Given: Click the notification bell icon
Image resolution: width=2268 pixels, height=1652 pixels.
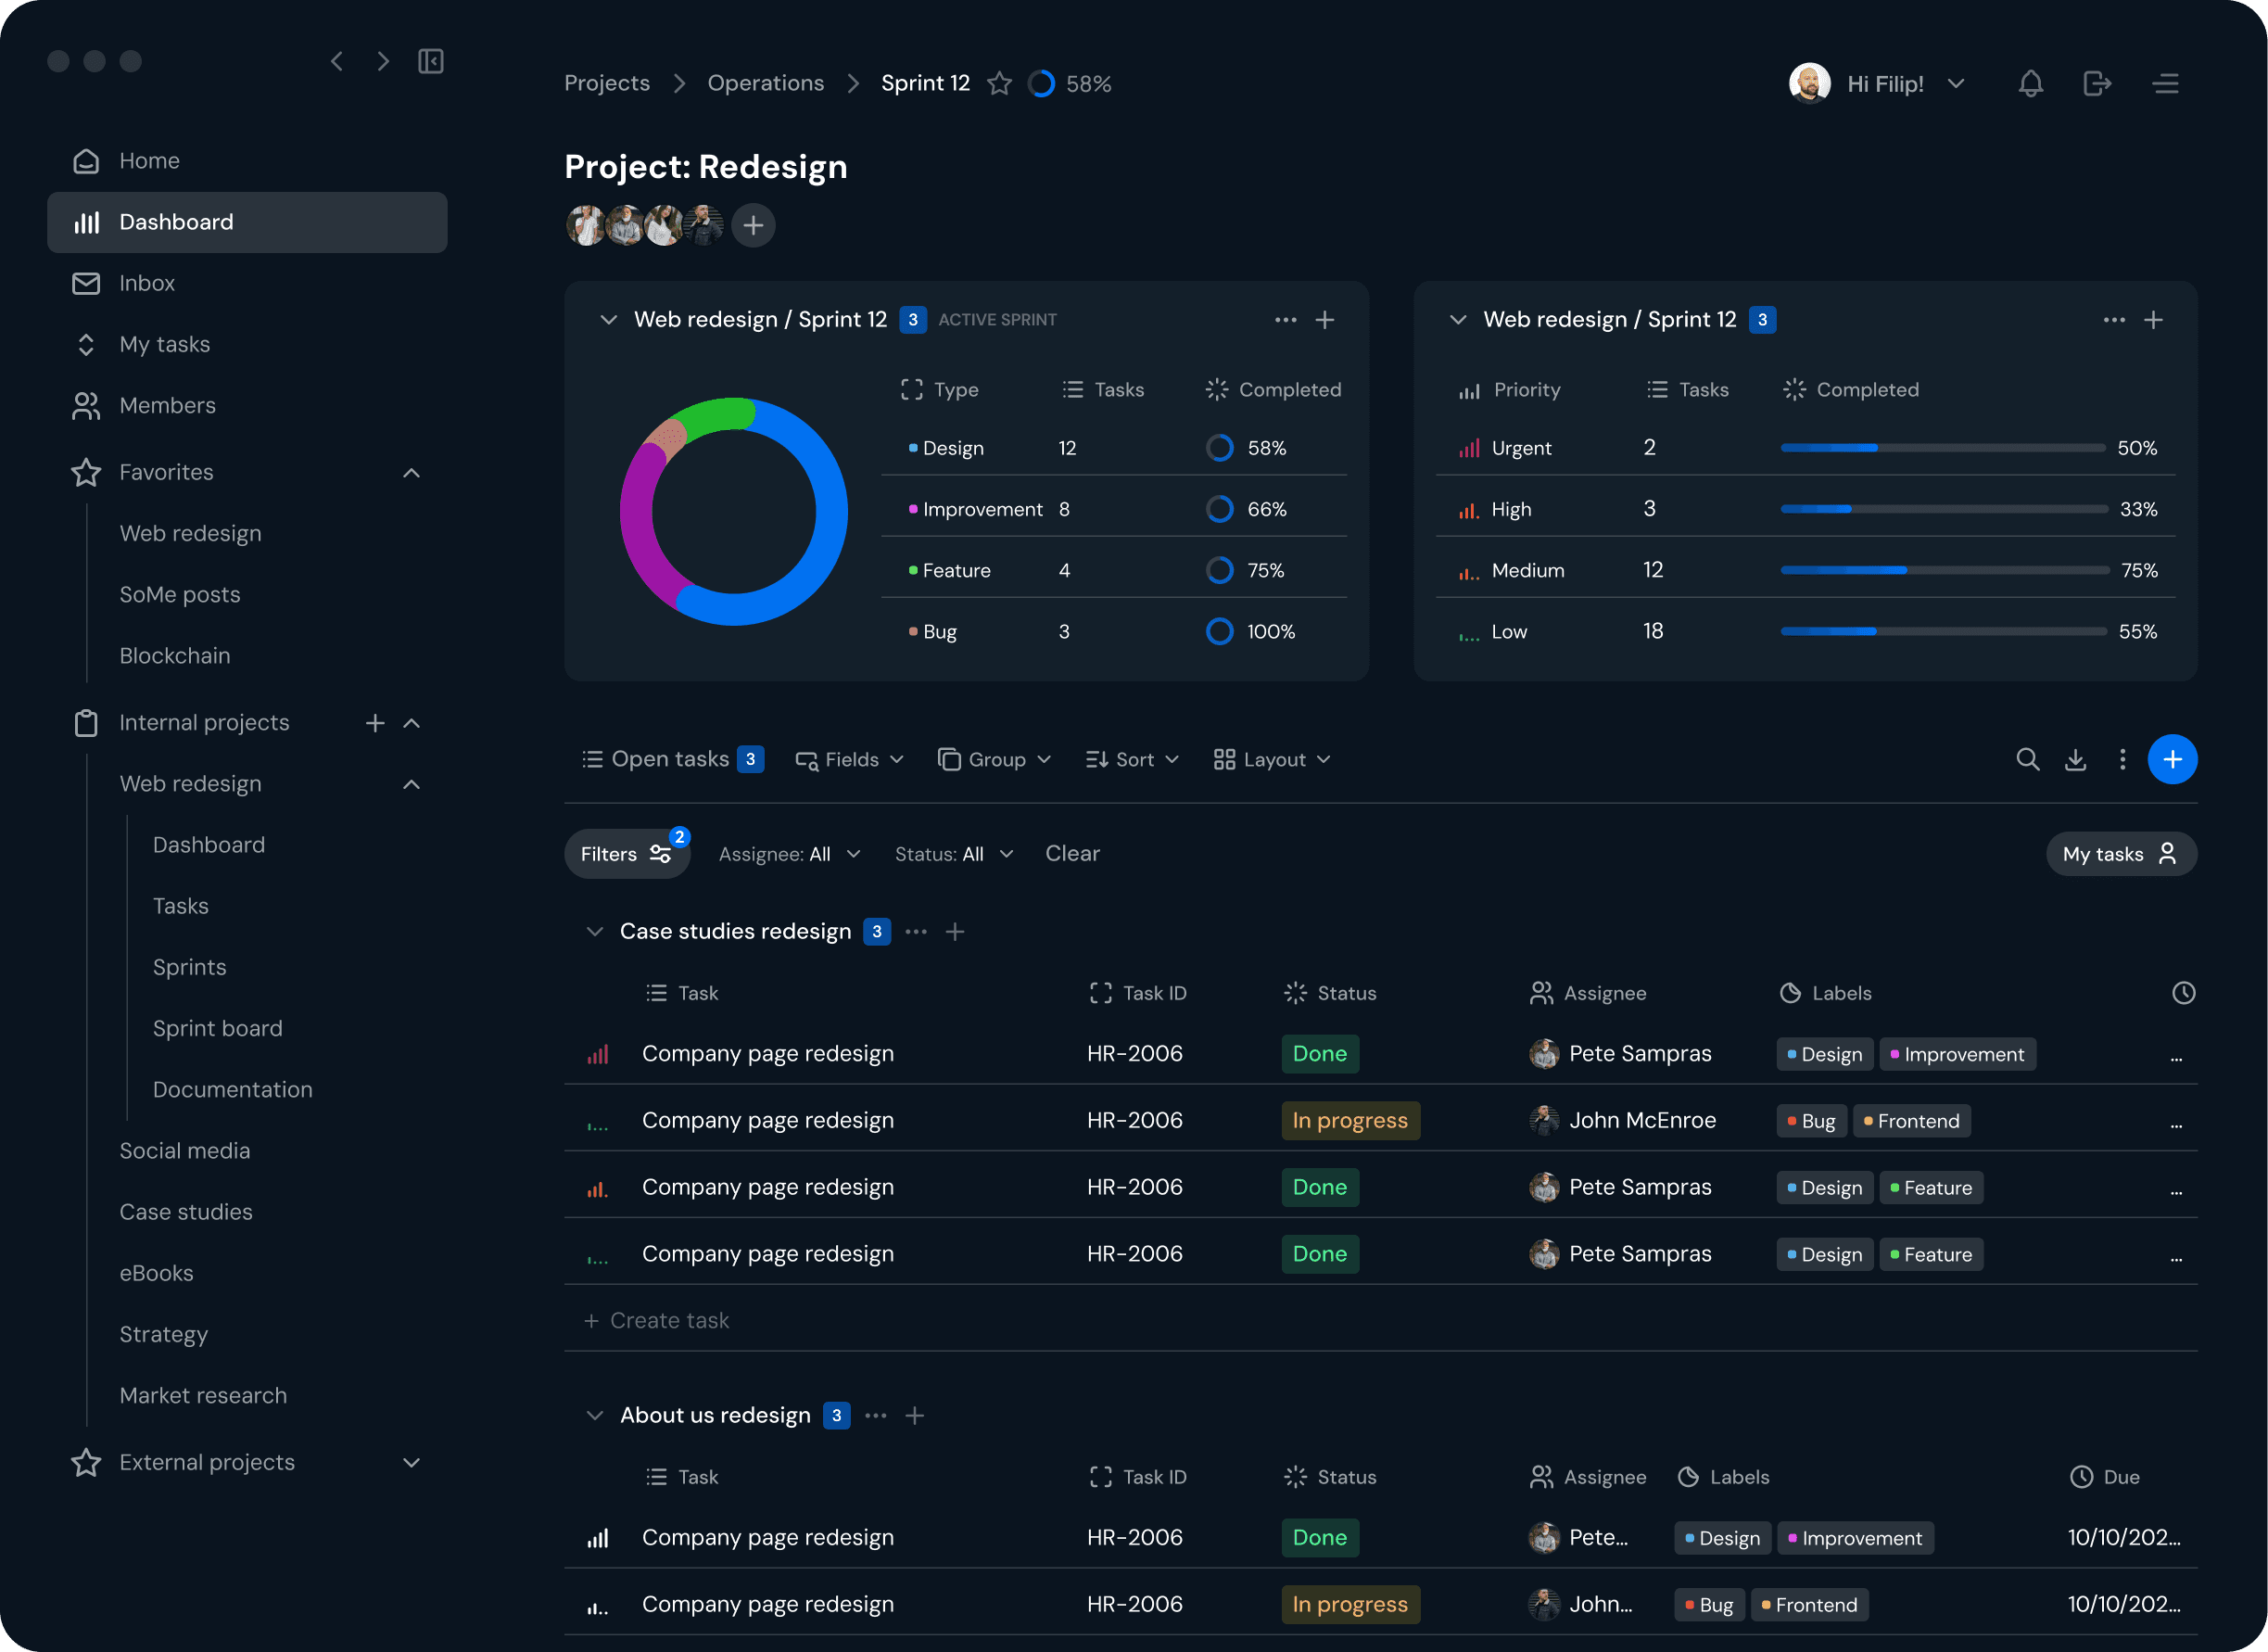Looking at the screenshot, I should [2030, 84].
